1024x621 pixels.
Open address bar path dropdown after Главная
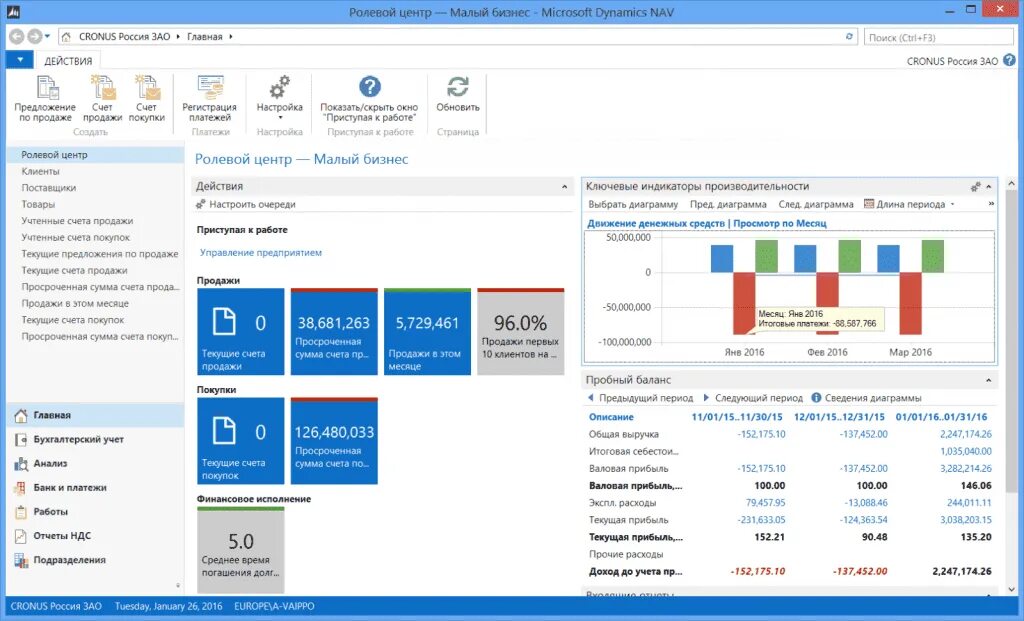click(231, 37)
